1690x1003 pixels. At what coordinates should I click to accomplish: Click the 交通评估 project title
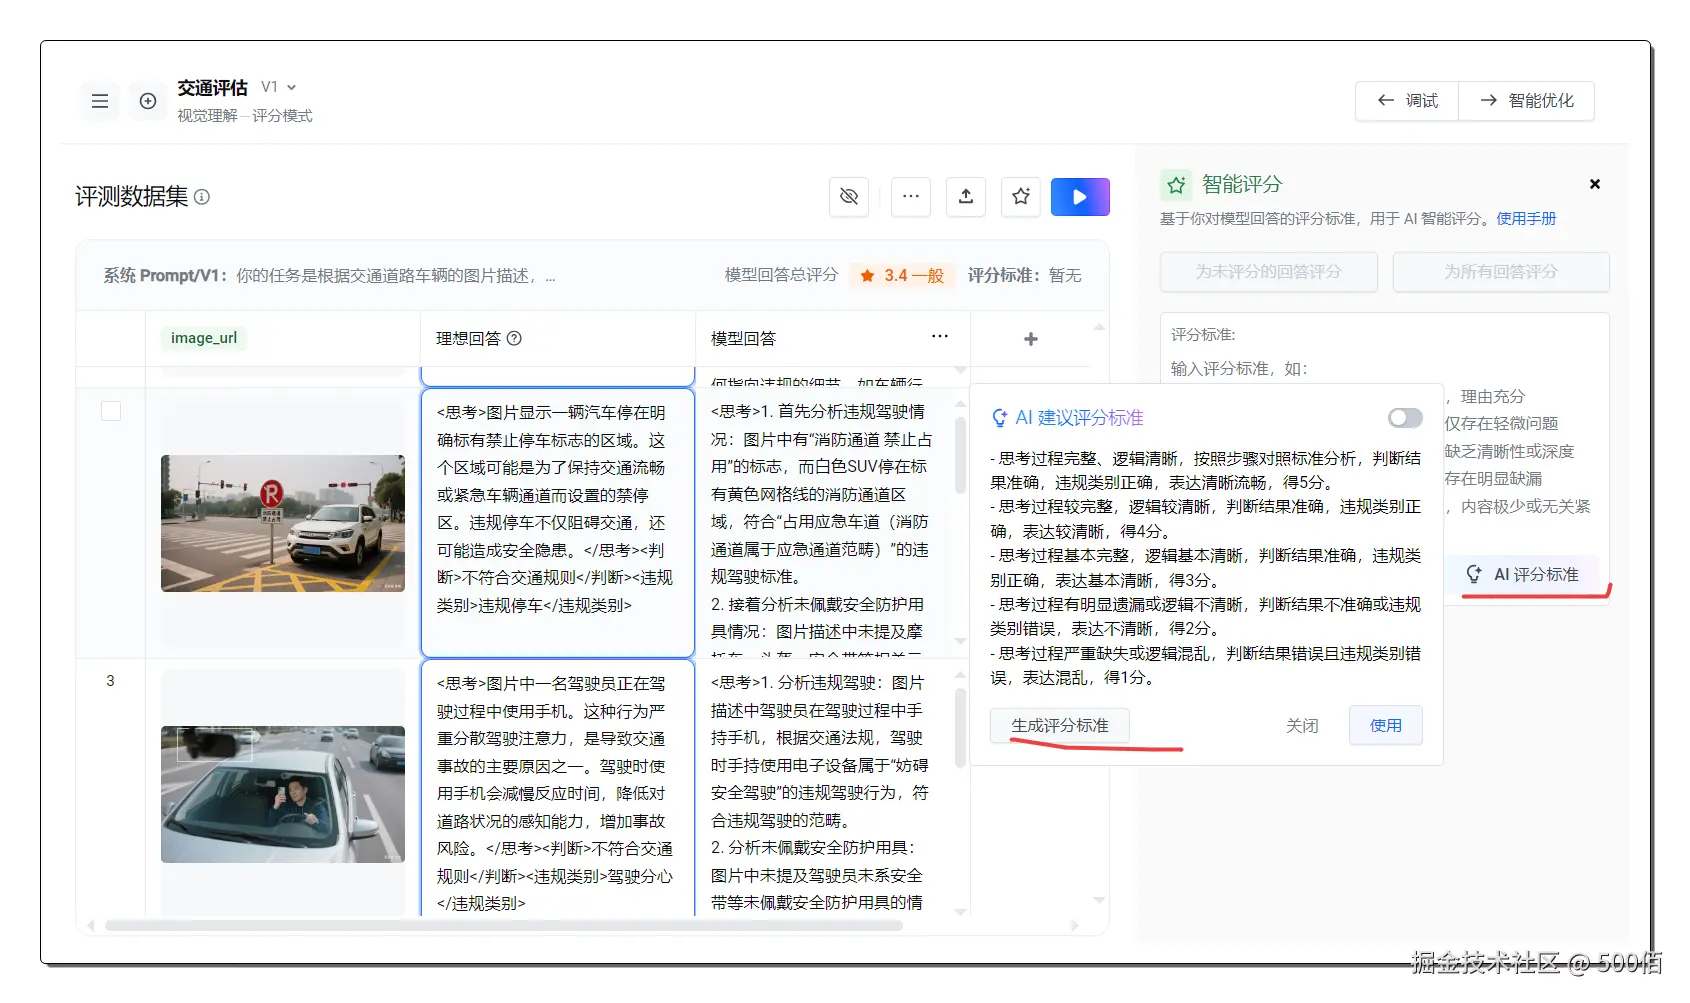[212, 88]
